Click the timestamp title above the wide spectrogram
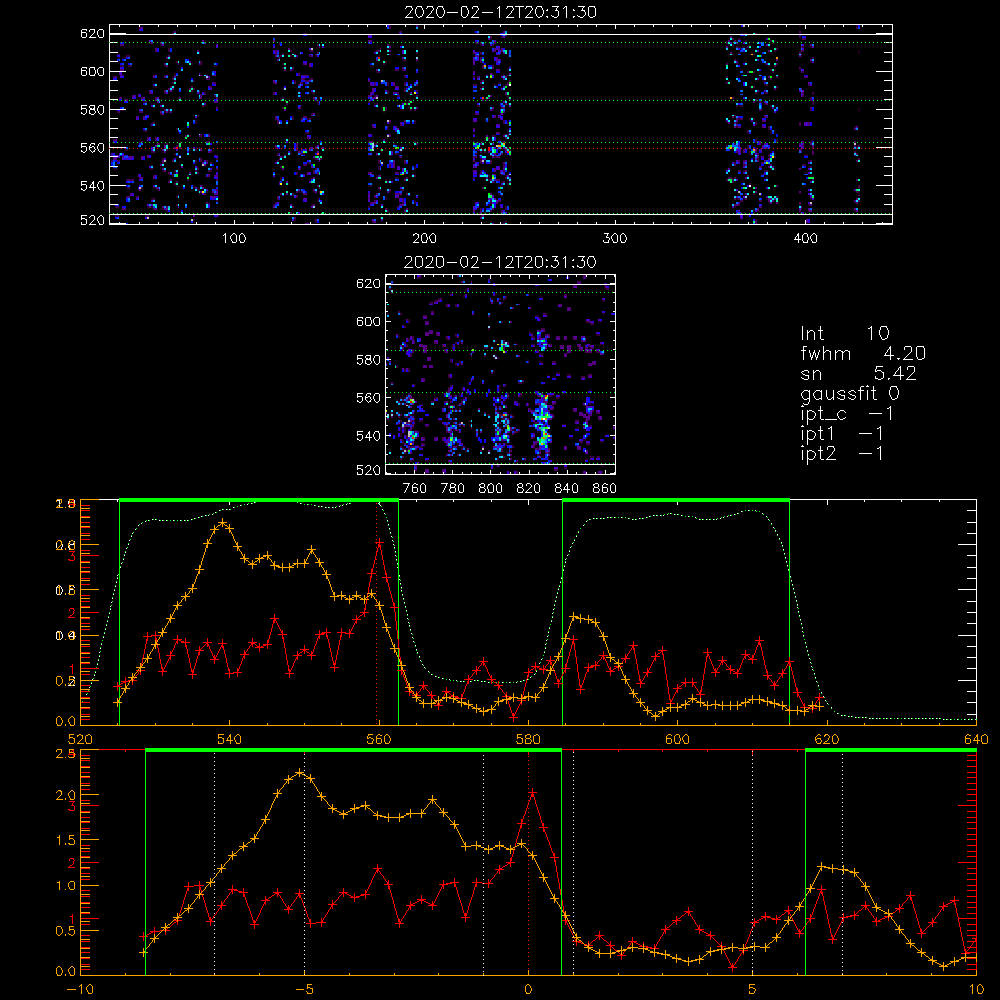The width and height of the screenshot is (1000, 1000). coord(500,11)
